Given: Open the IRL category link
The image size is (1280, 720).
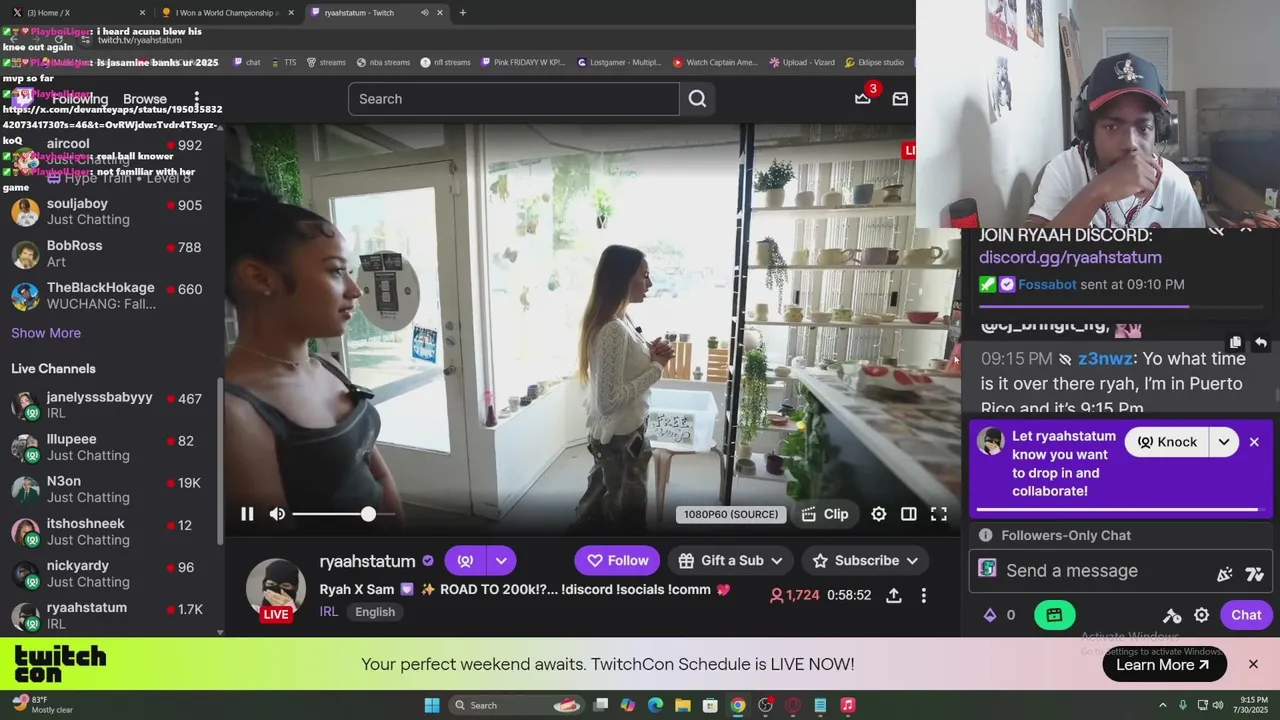Looking at the screenshot, I should (329, 612).
